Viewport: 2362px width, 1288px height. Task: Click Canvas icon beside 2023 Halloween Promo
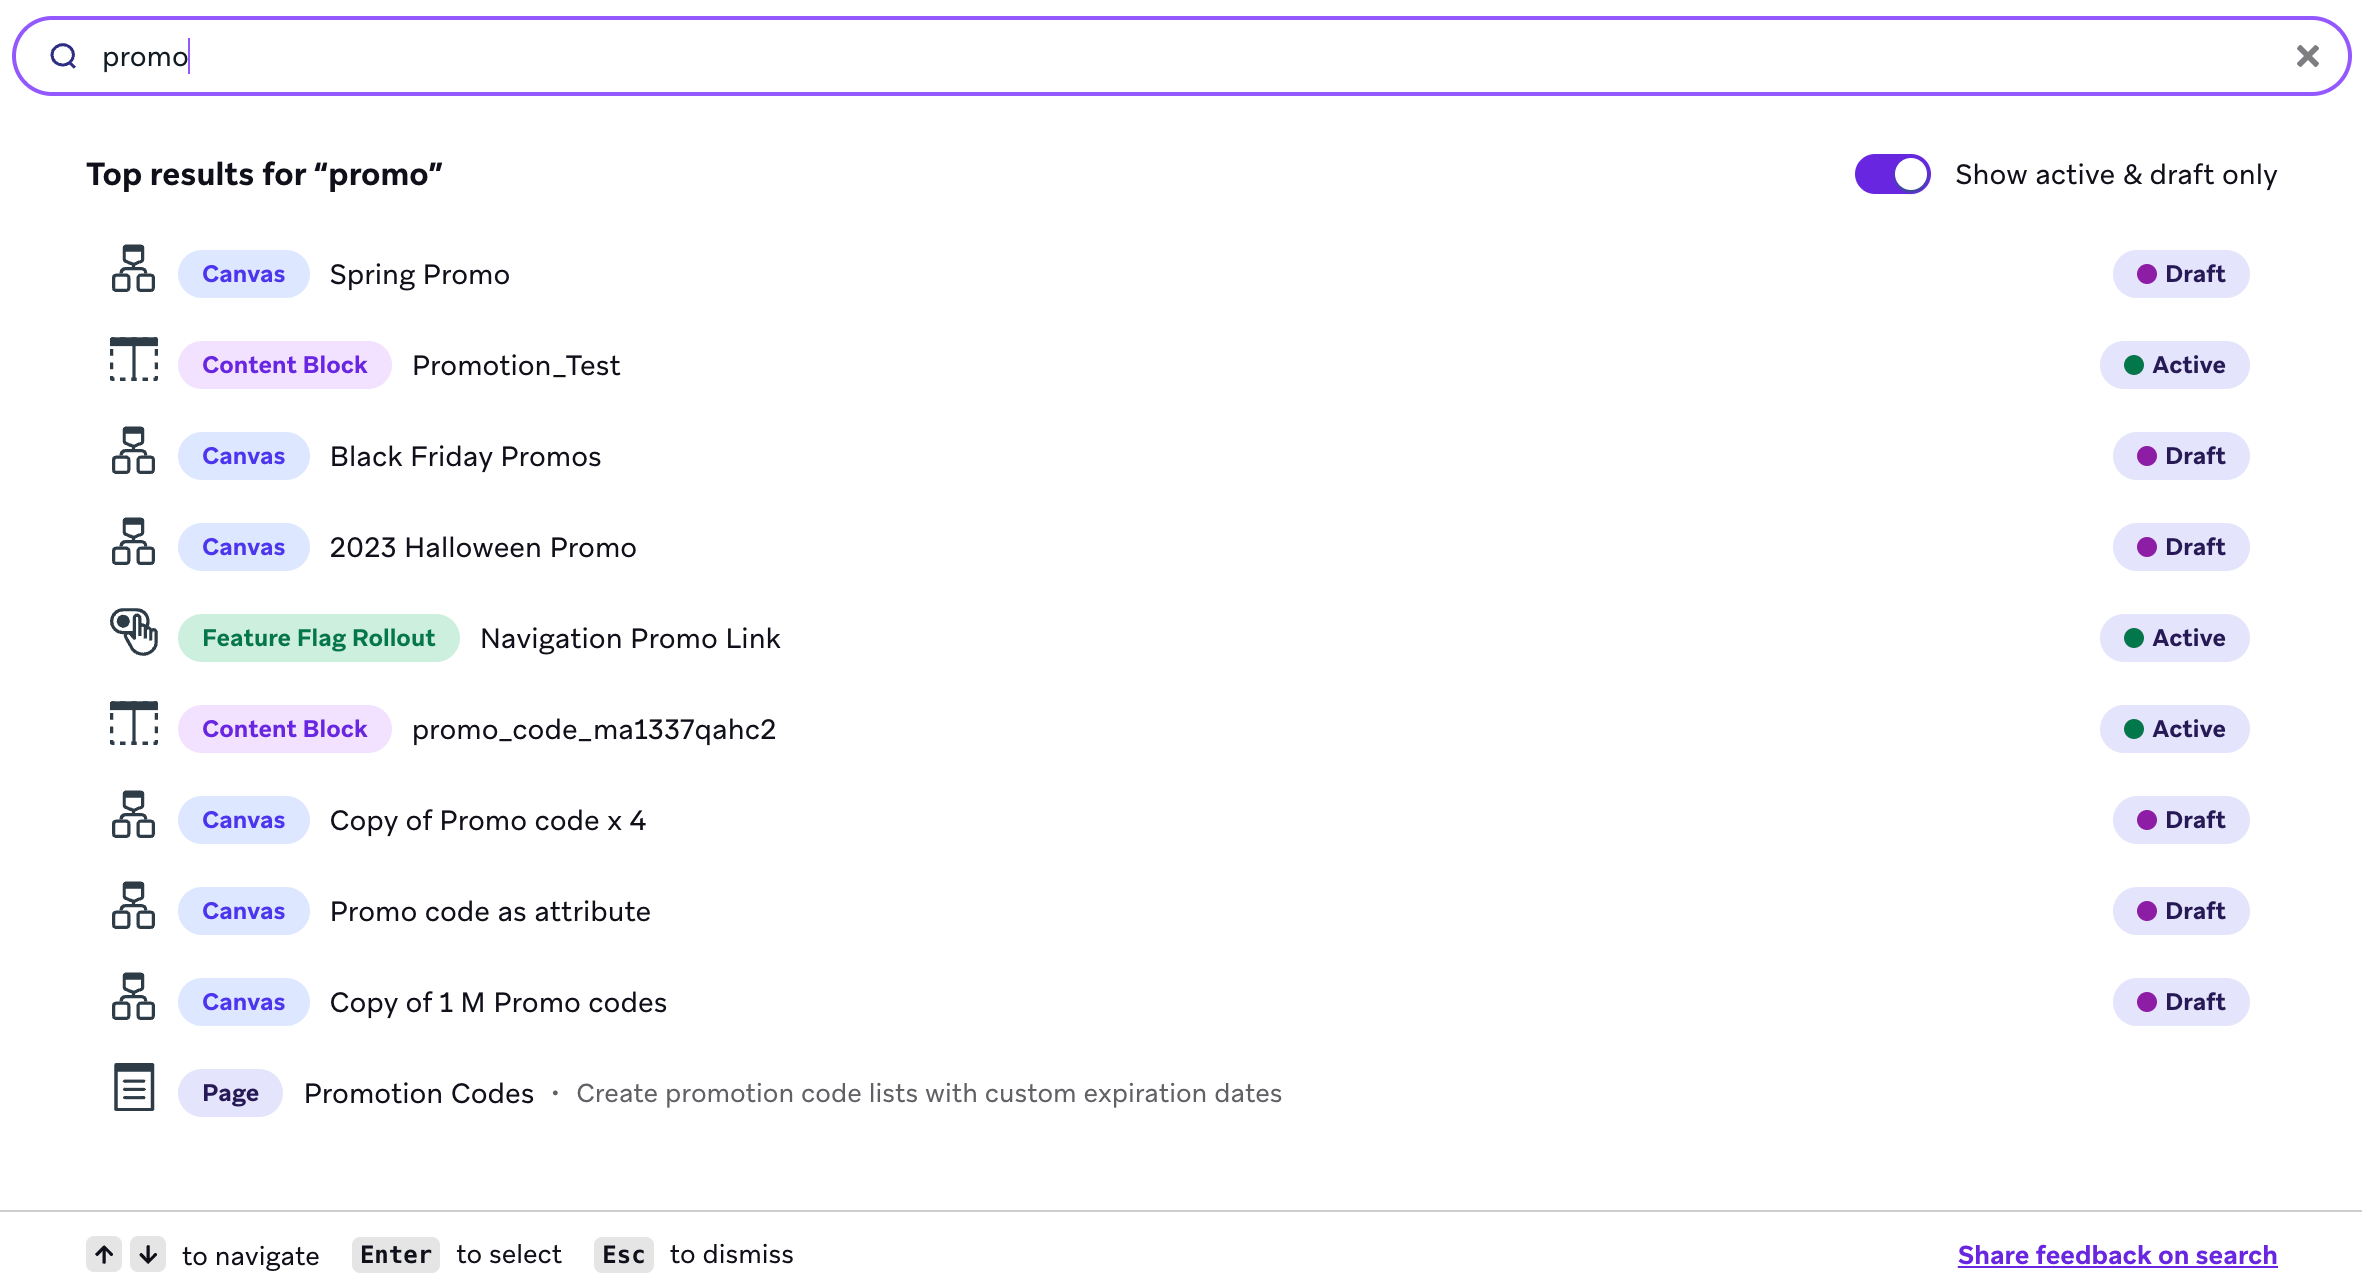(133, 541)
